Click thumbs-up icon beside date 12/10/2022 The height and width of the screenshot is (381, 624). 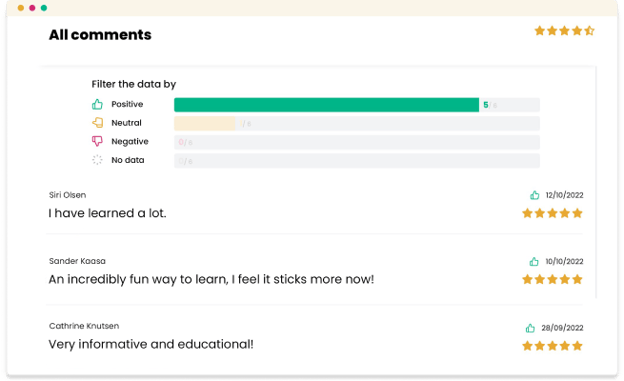[534, 195]
